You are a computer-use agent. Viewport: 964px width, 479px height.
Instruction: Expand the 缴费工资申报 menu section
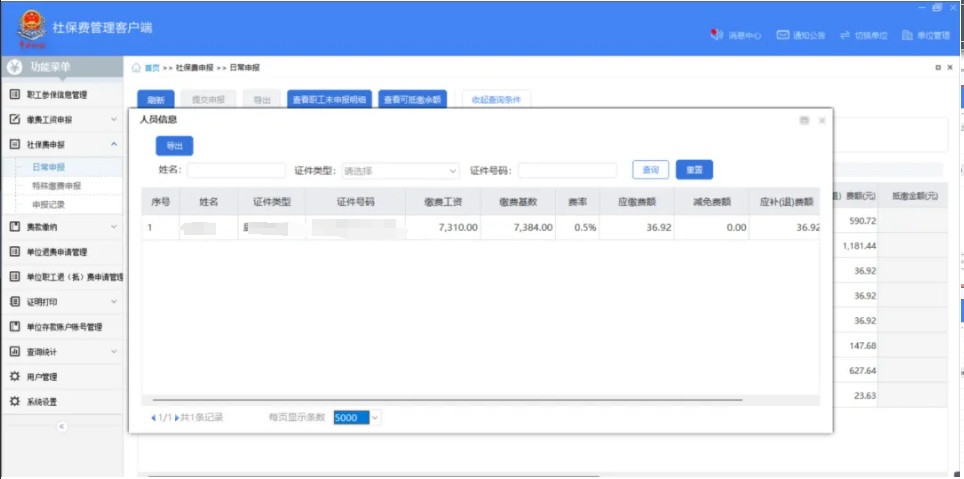60,120
